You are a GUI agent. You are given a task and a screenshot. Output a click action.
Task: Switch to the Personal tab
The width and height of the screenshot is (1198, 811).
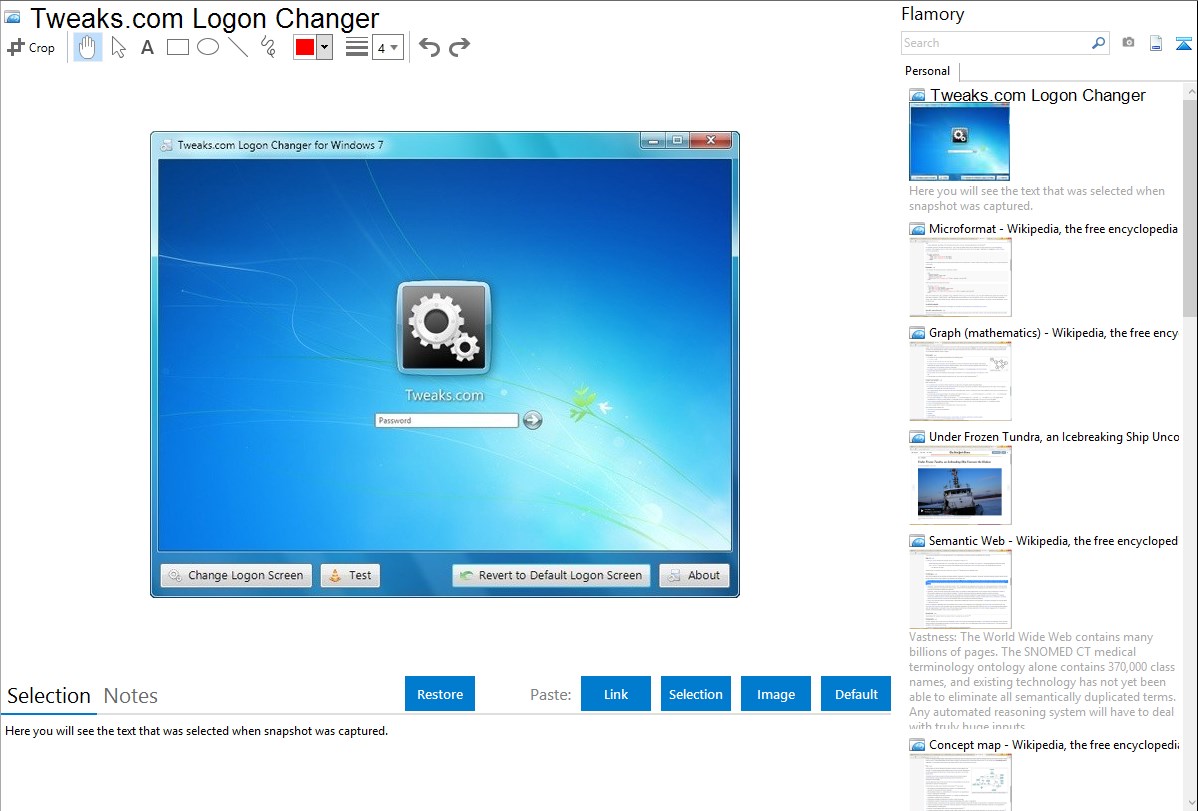pos(928,70)
